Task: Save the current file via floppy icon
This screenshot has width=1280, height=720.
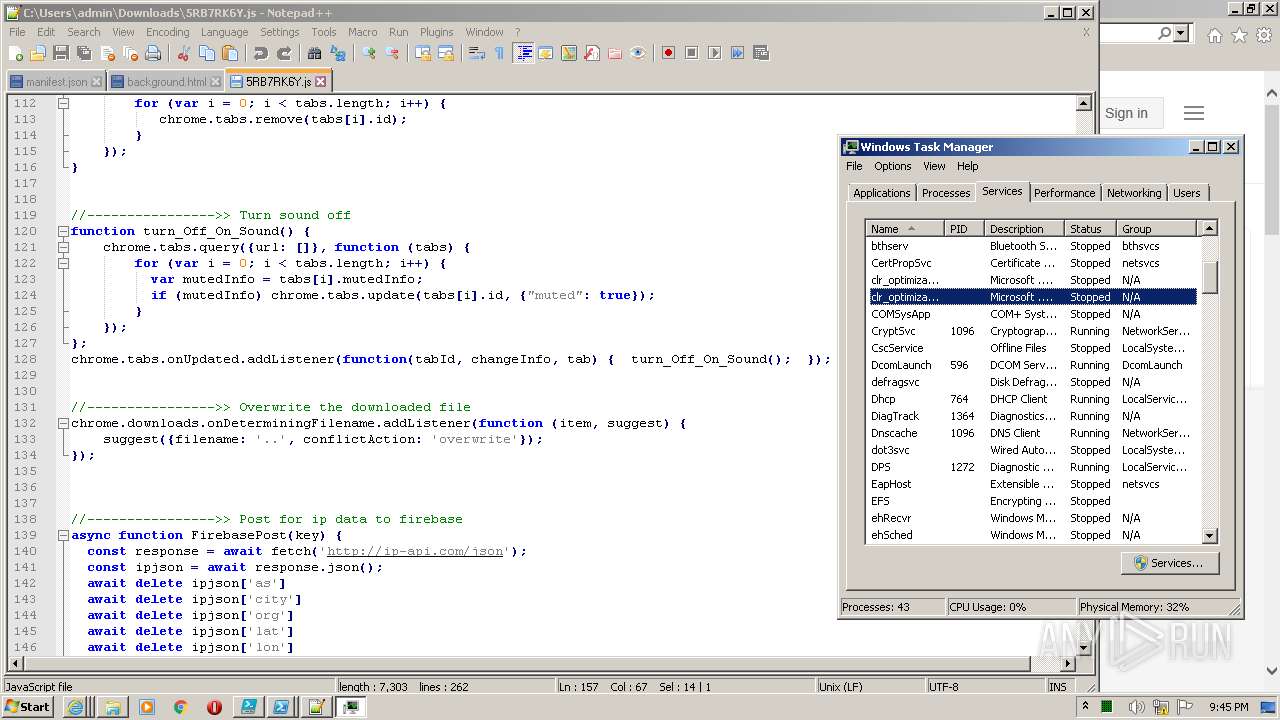Action: (60, 53)
